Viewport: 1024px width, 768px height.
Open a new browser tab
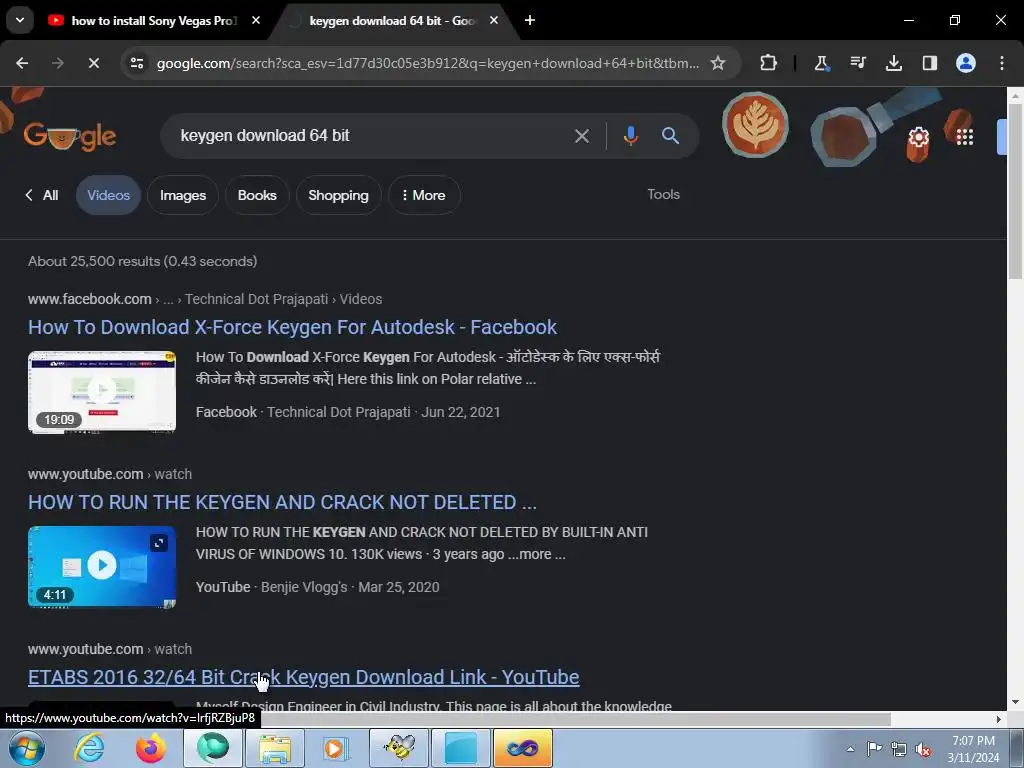click(530, 20)
